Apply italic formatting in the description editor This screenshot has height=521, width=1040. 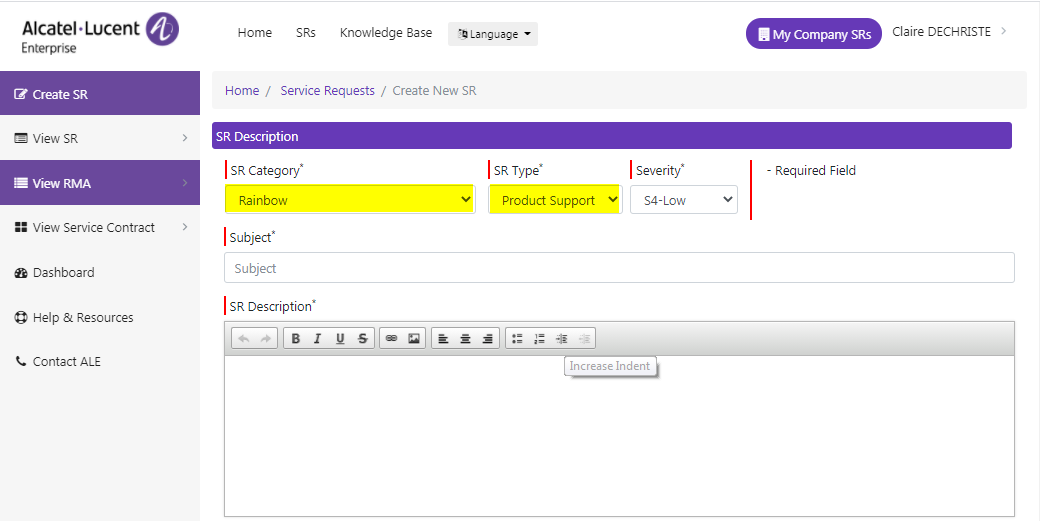pos(318,339)
